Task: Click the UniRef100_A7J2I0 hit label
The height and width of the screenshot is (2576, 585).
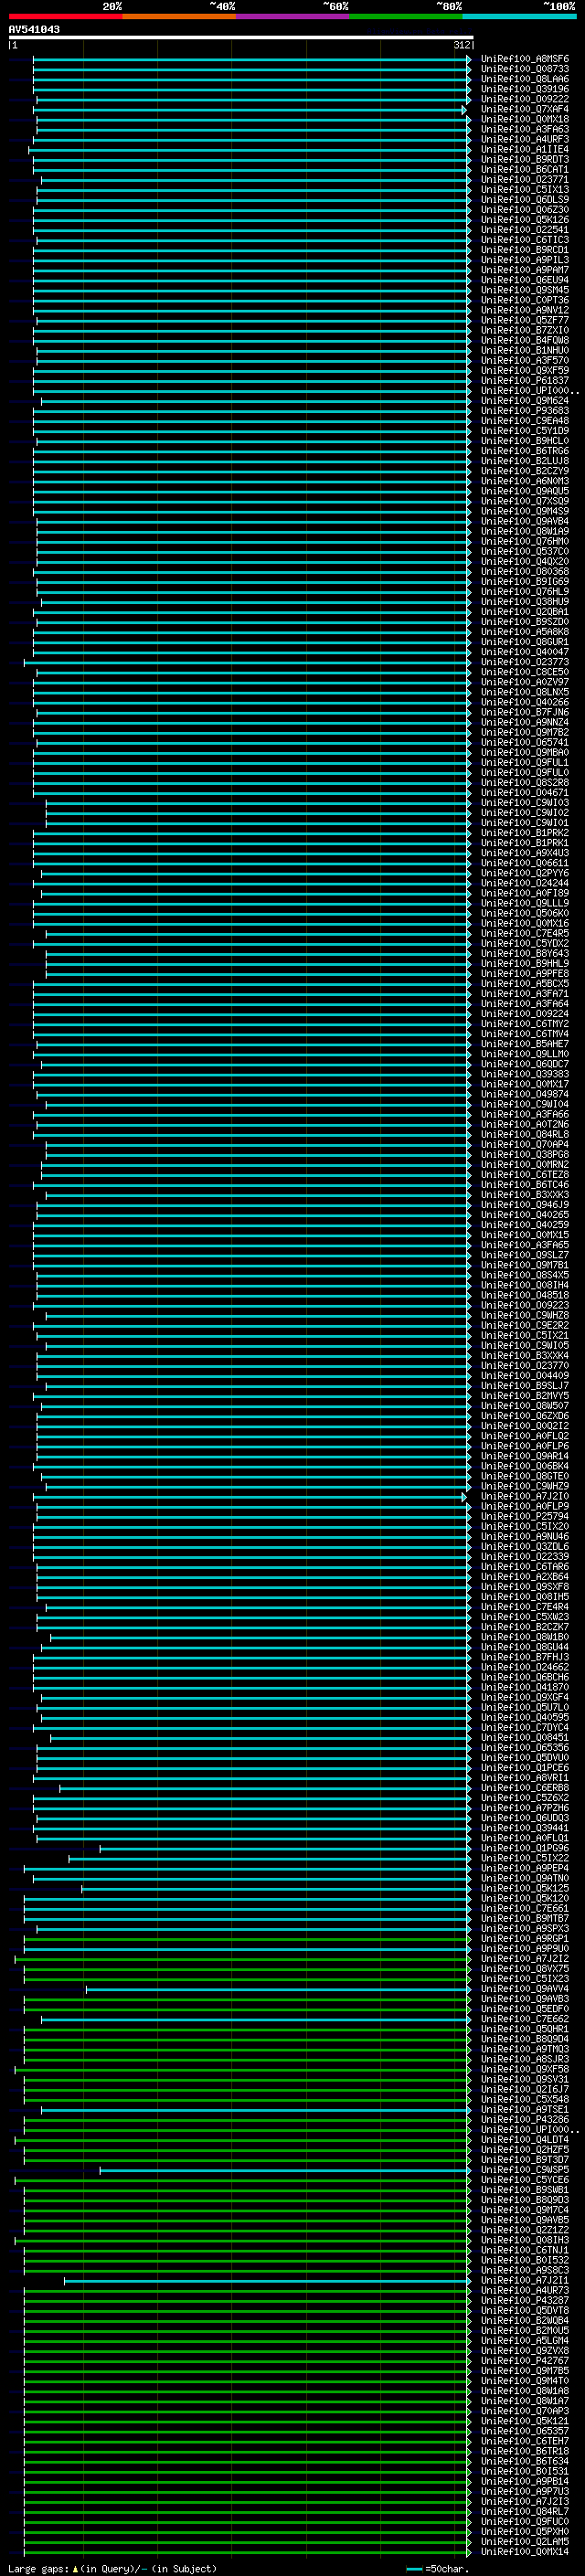Action: click(525, 1497)
